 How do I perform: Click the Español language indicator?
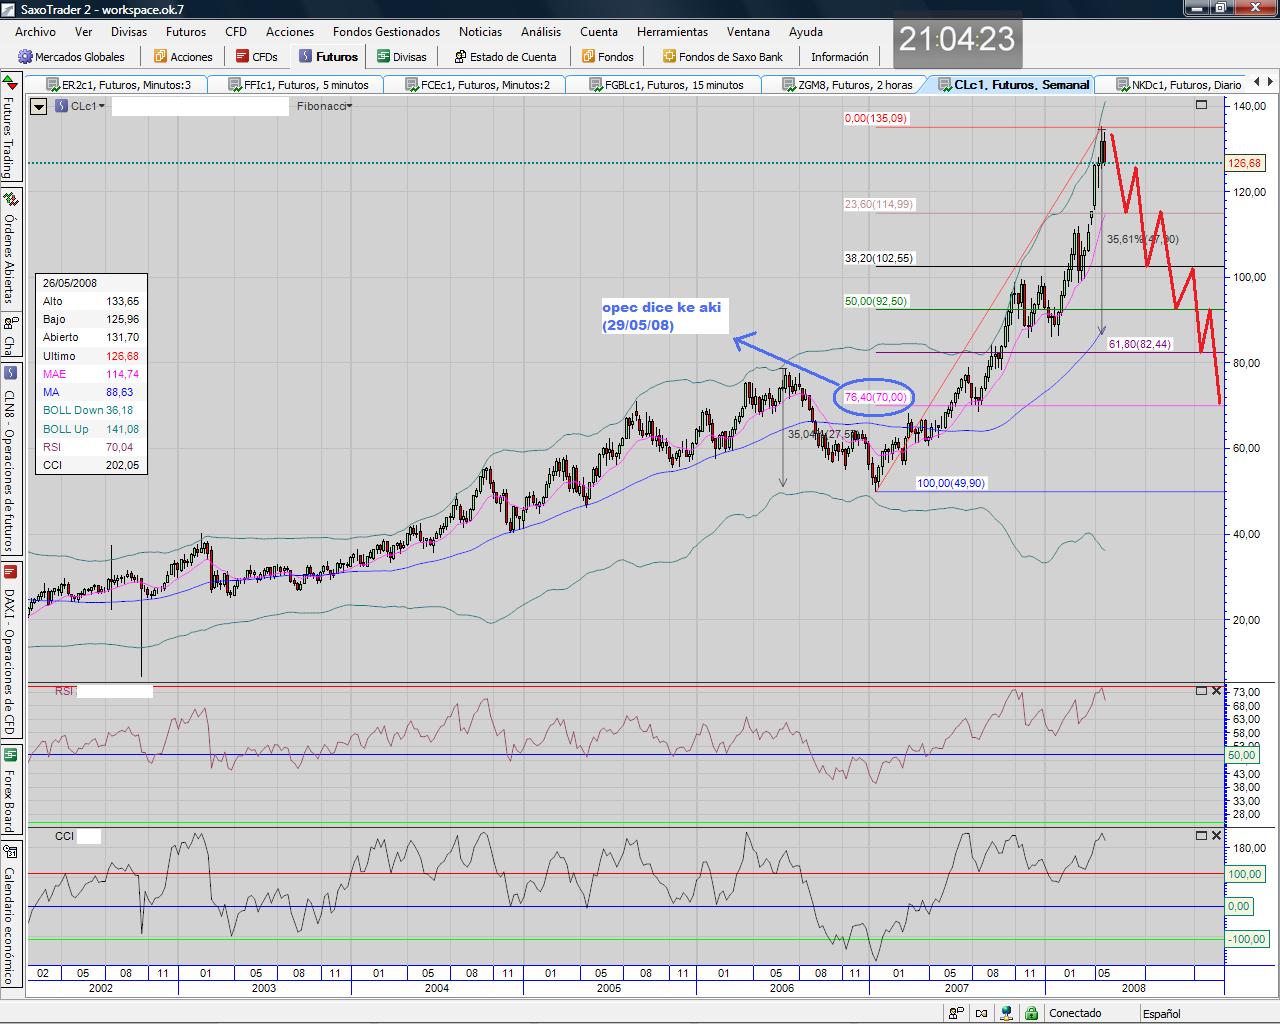[1161, 1013]
